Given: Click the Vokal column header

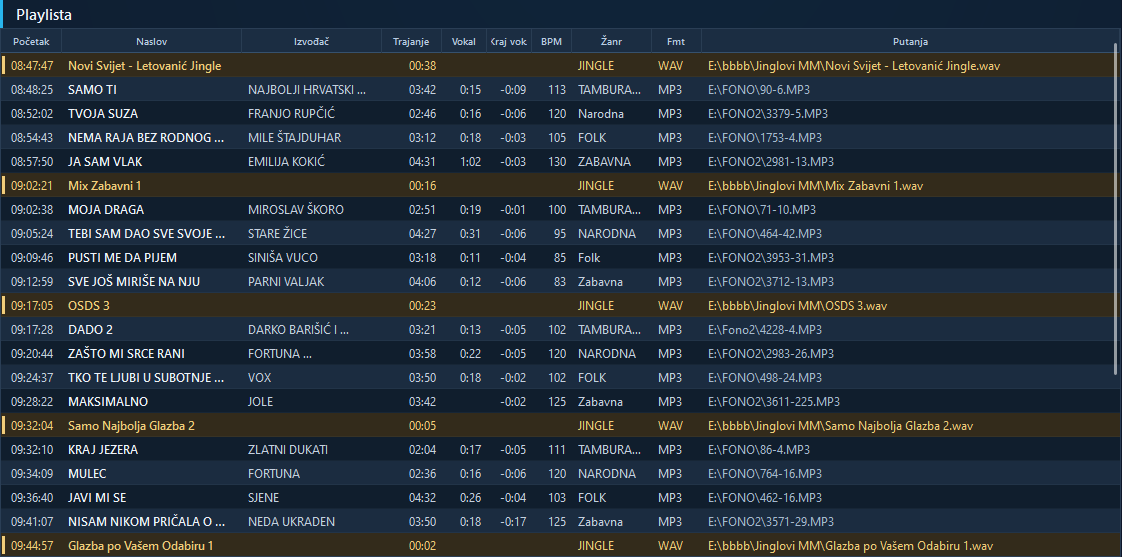Looking at the screenshot, I should coord(464,42).
